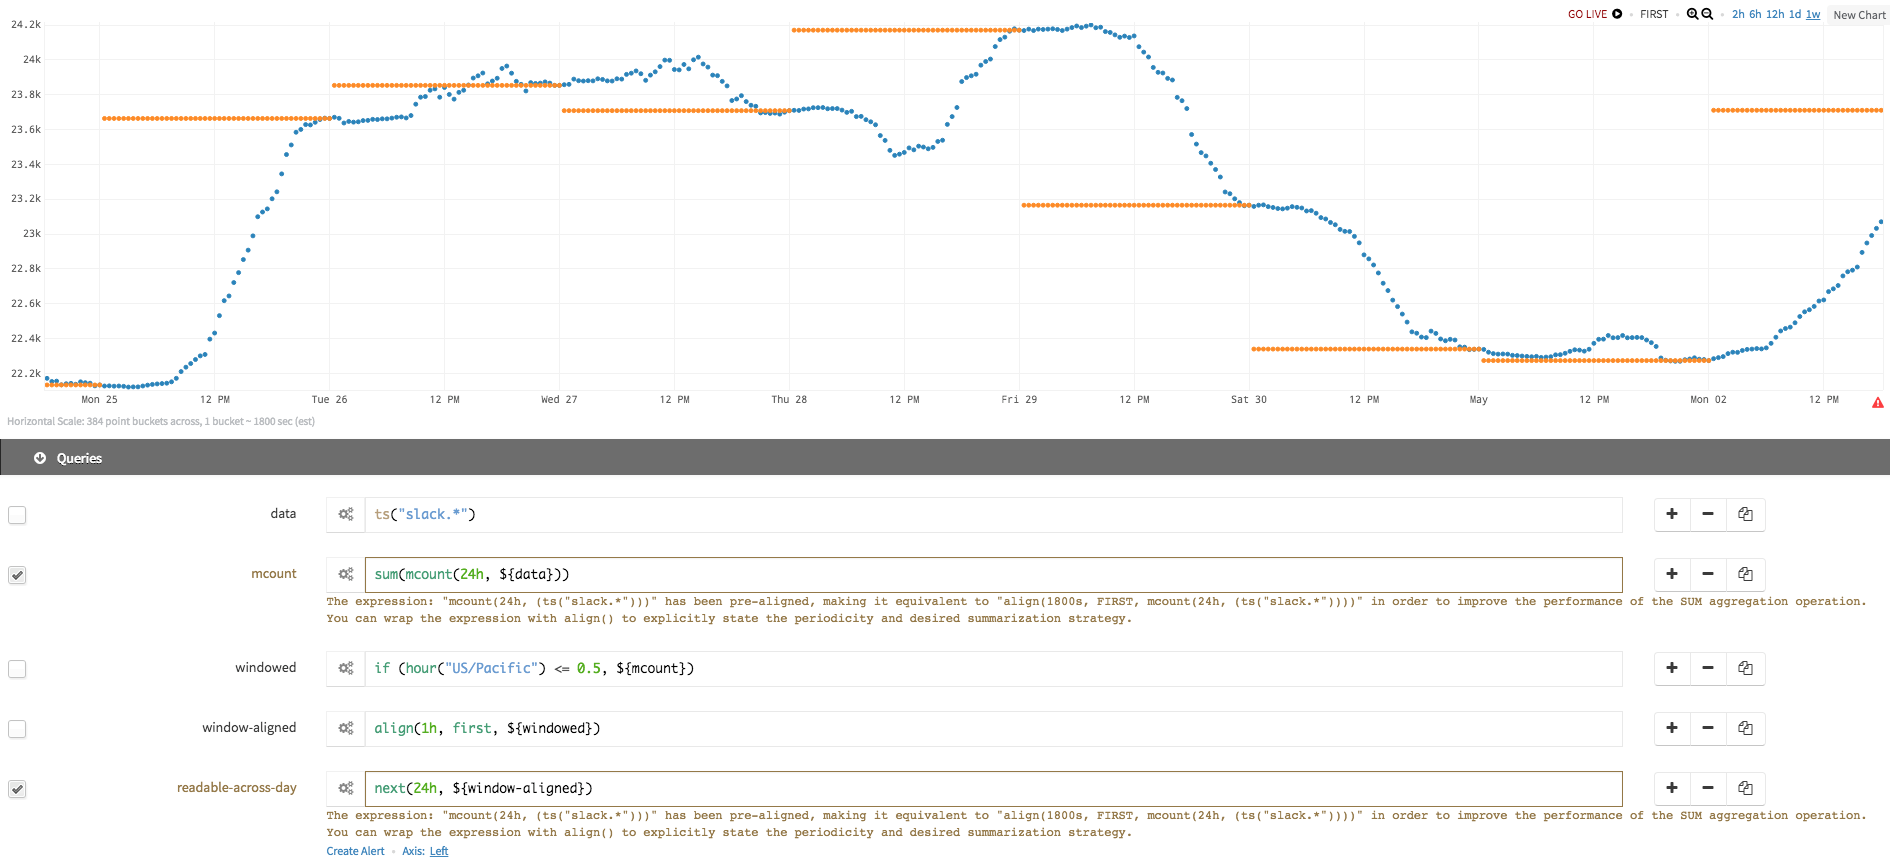
Task: Click the red warning triangle on chart
Action: tap(1877, 402)
